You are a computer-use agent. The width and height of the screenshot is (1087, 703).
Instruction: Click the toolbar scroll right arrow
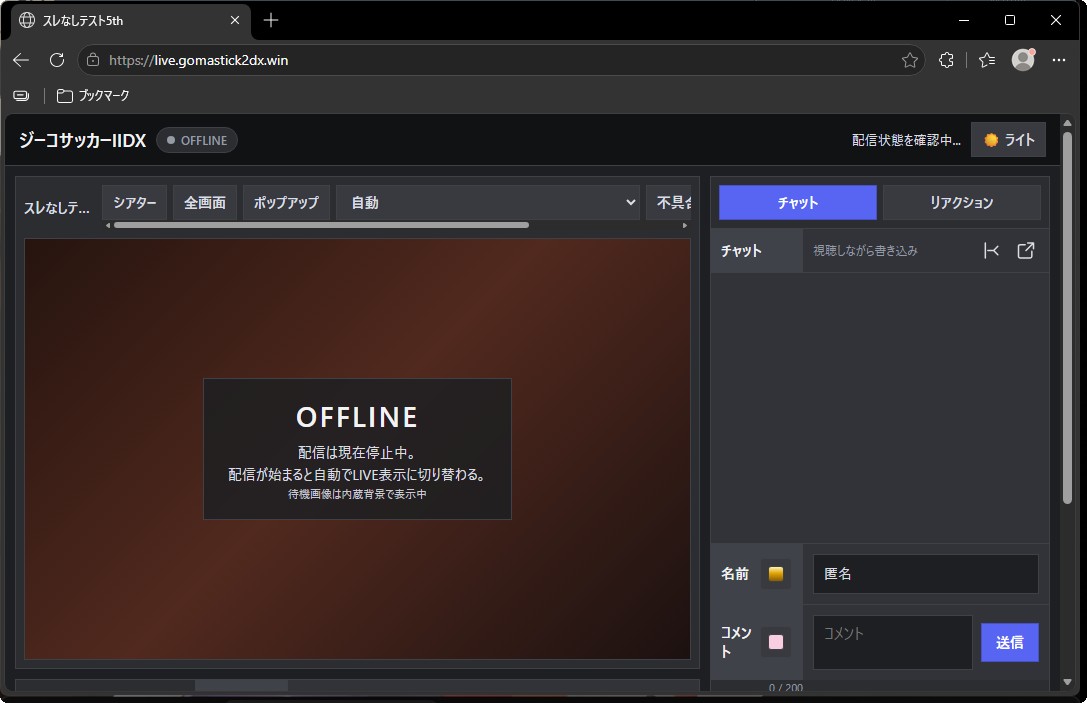685,225
